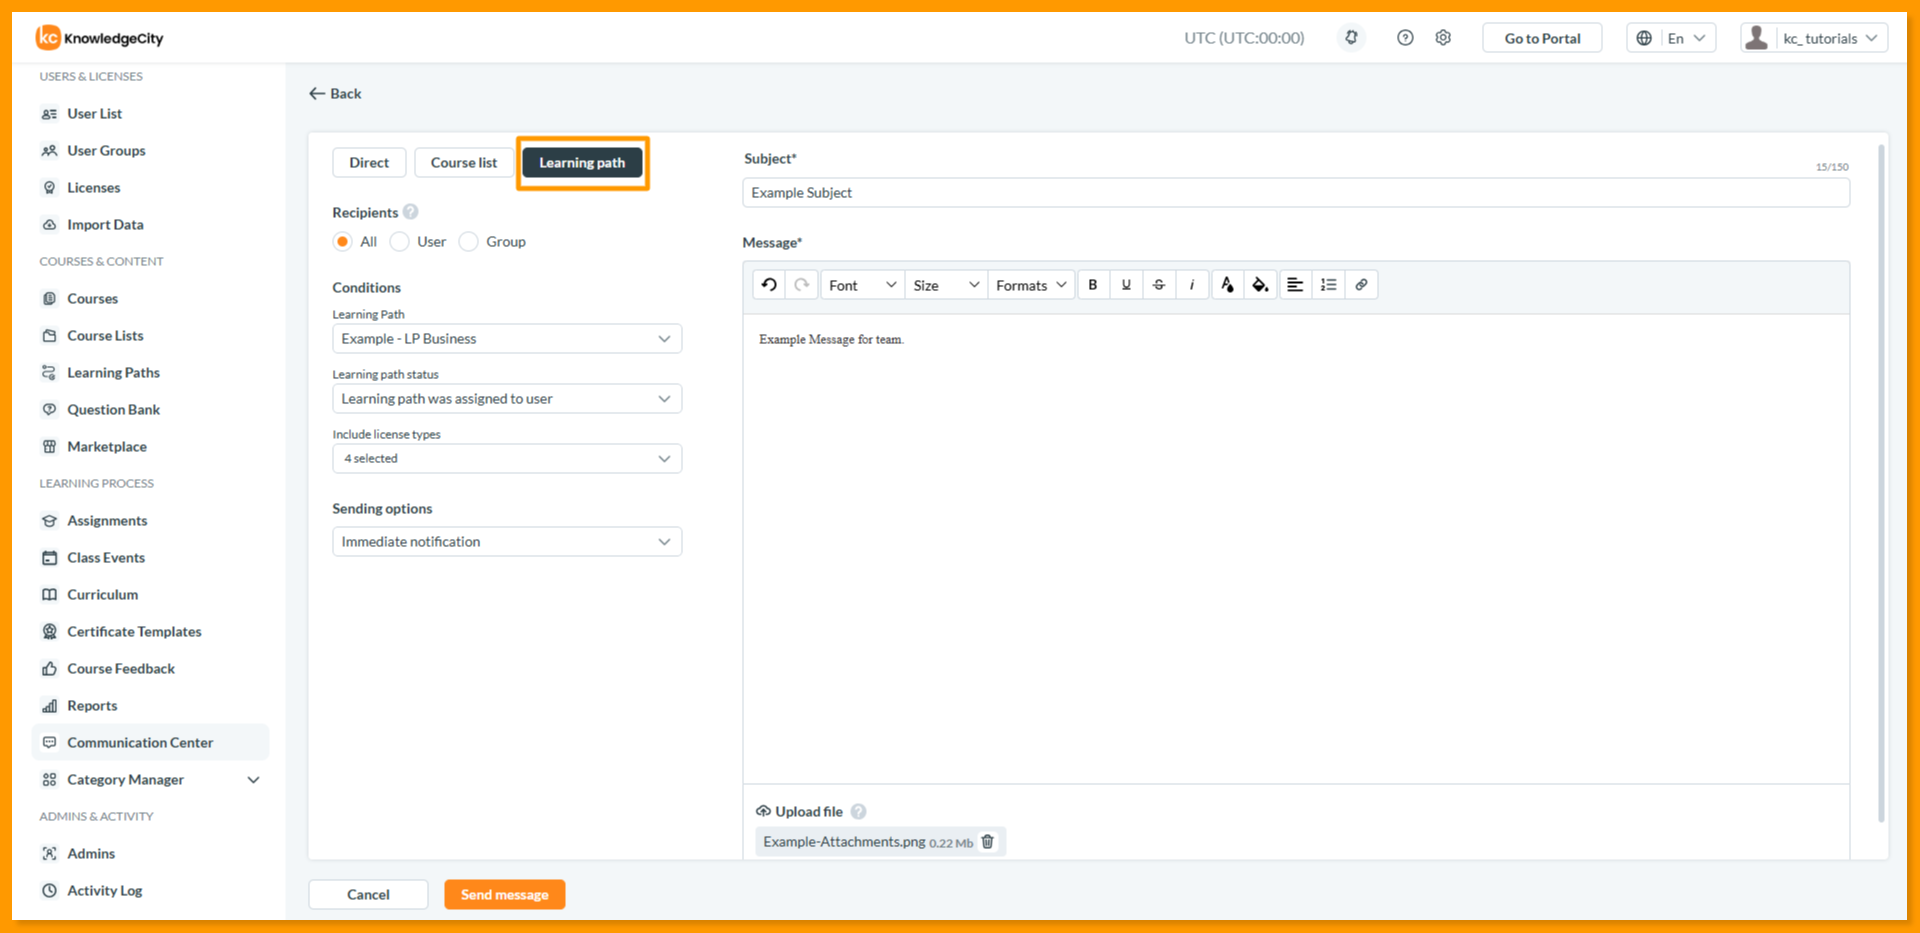The image size is (1920, 933).
Task: Click the Subject input field
Action: [1296, 193]
